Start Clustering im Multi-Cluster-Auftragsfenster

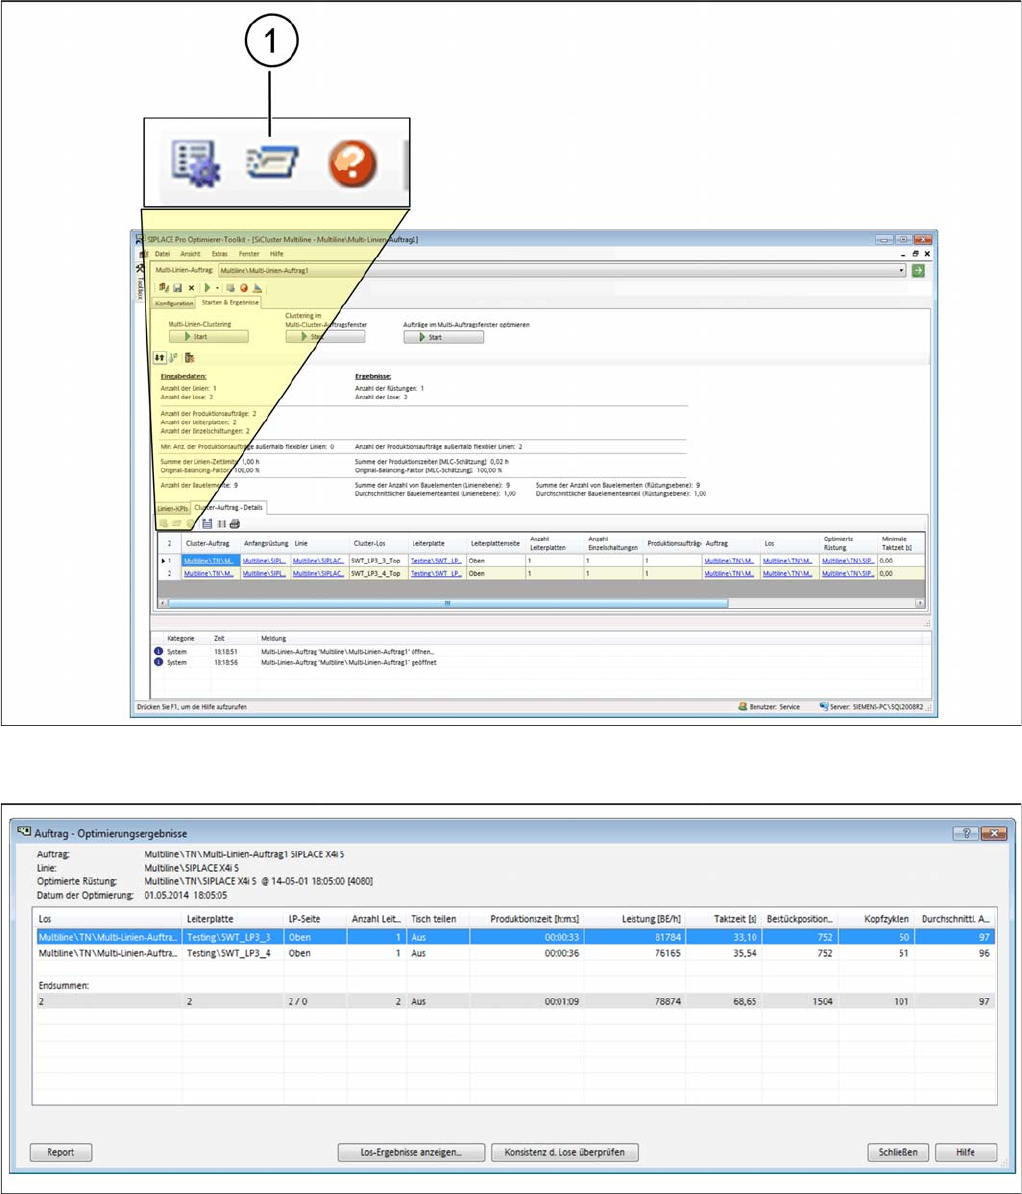tap(325, 337)
